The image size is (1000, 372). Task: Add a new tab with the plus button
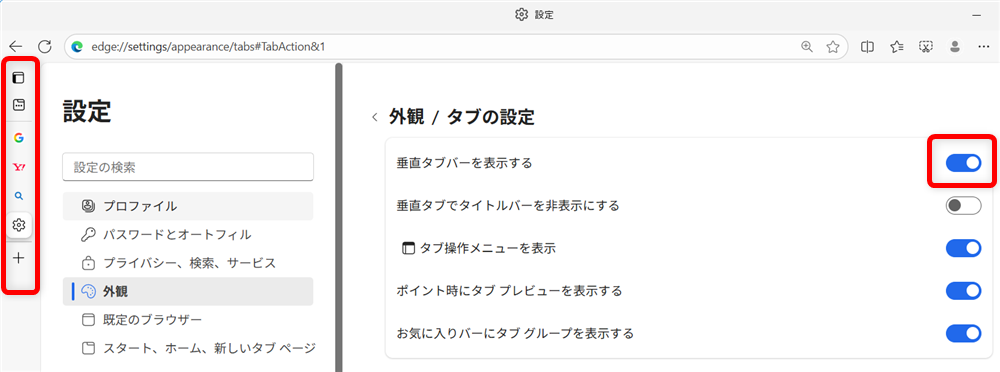click(x=18, y=258)
